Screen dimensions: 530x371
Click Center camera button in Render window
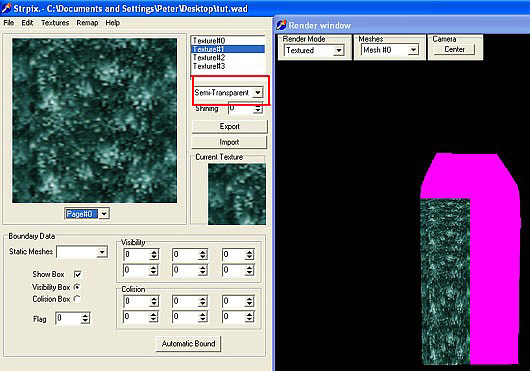point(454,49)
